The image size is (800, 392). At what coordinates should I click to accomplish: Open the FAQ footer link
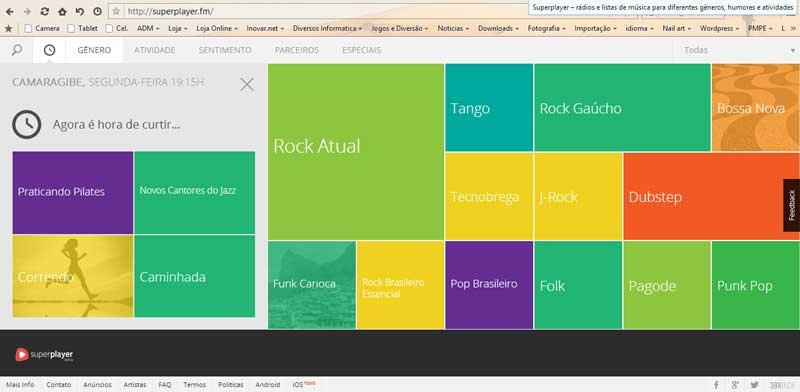(x=165, y=385)
